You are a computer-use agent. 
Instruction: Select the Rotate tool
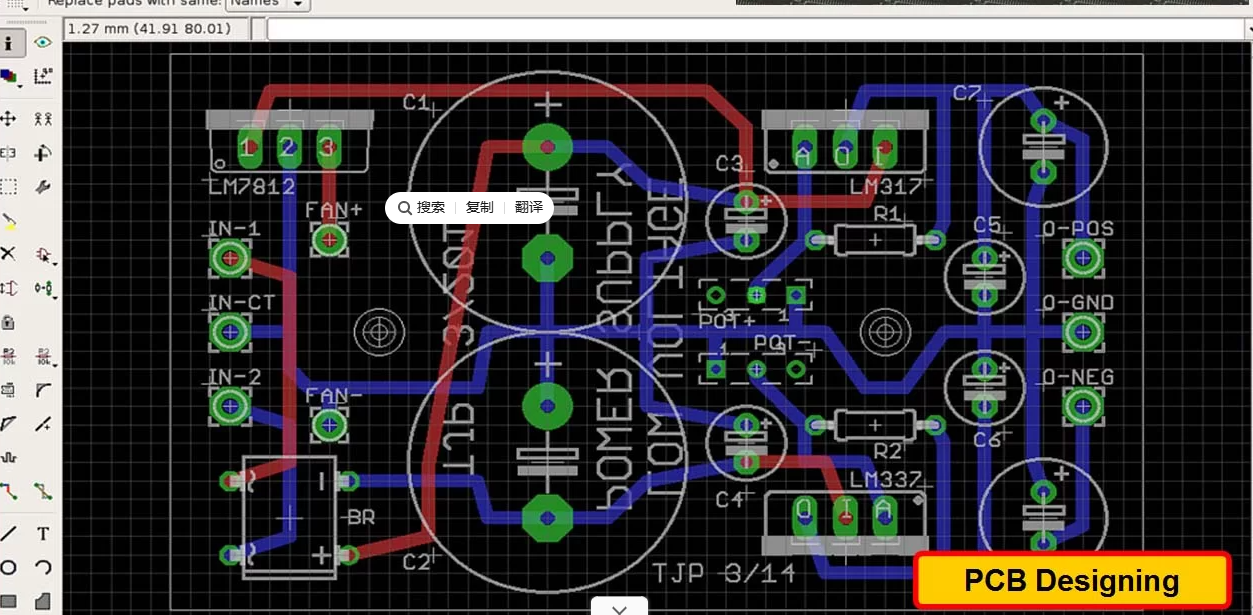click(x=43, y=153)
